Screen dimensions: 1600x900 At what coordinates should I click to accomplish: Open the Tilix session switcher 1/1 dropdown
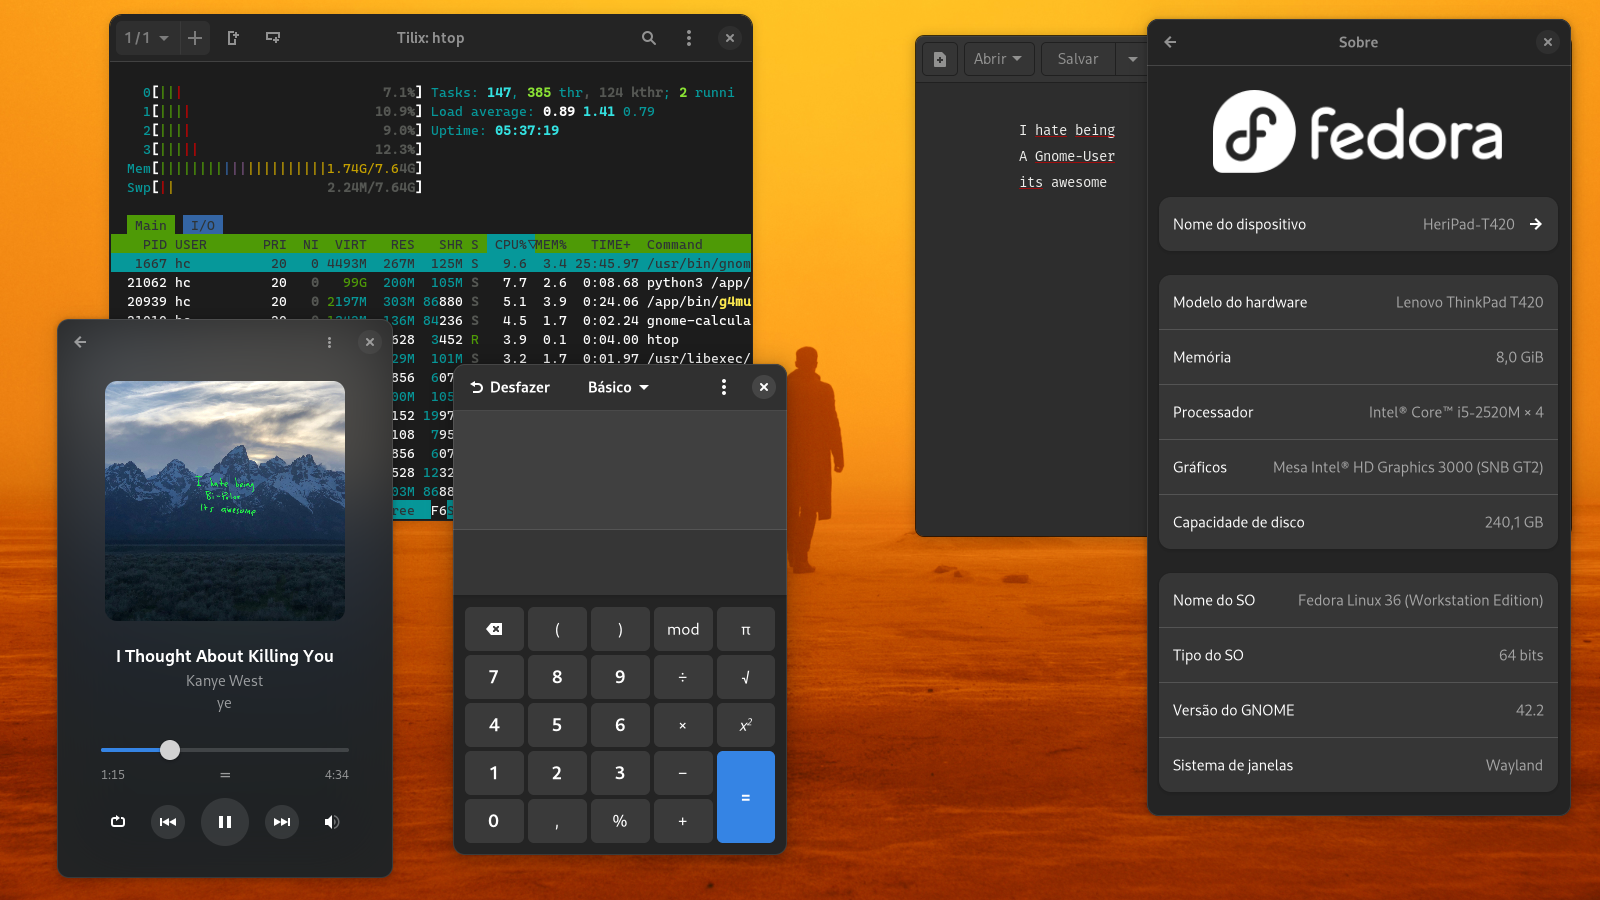click(x=146, y=38)
